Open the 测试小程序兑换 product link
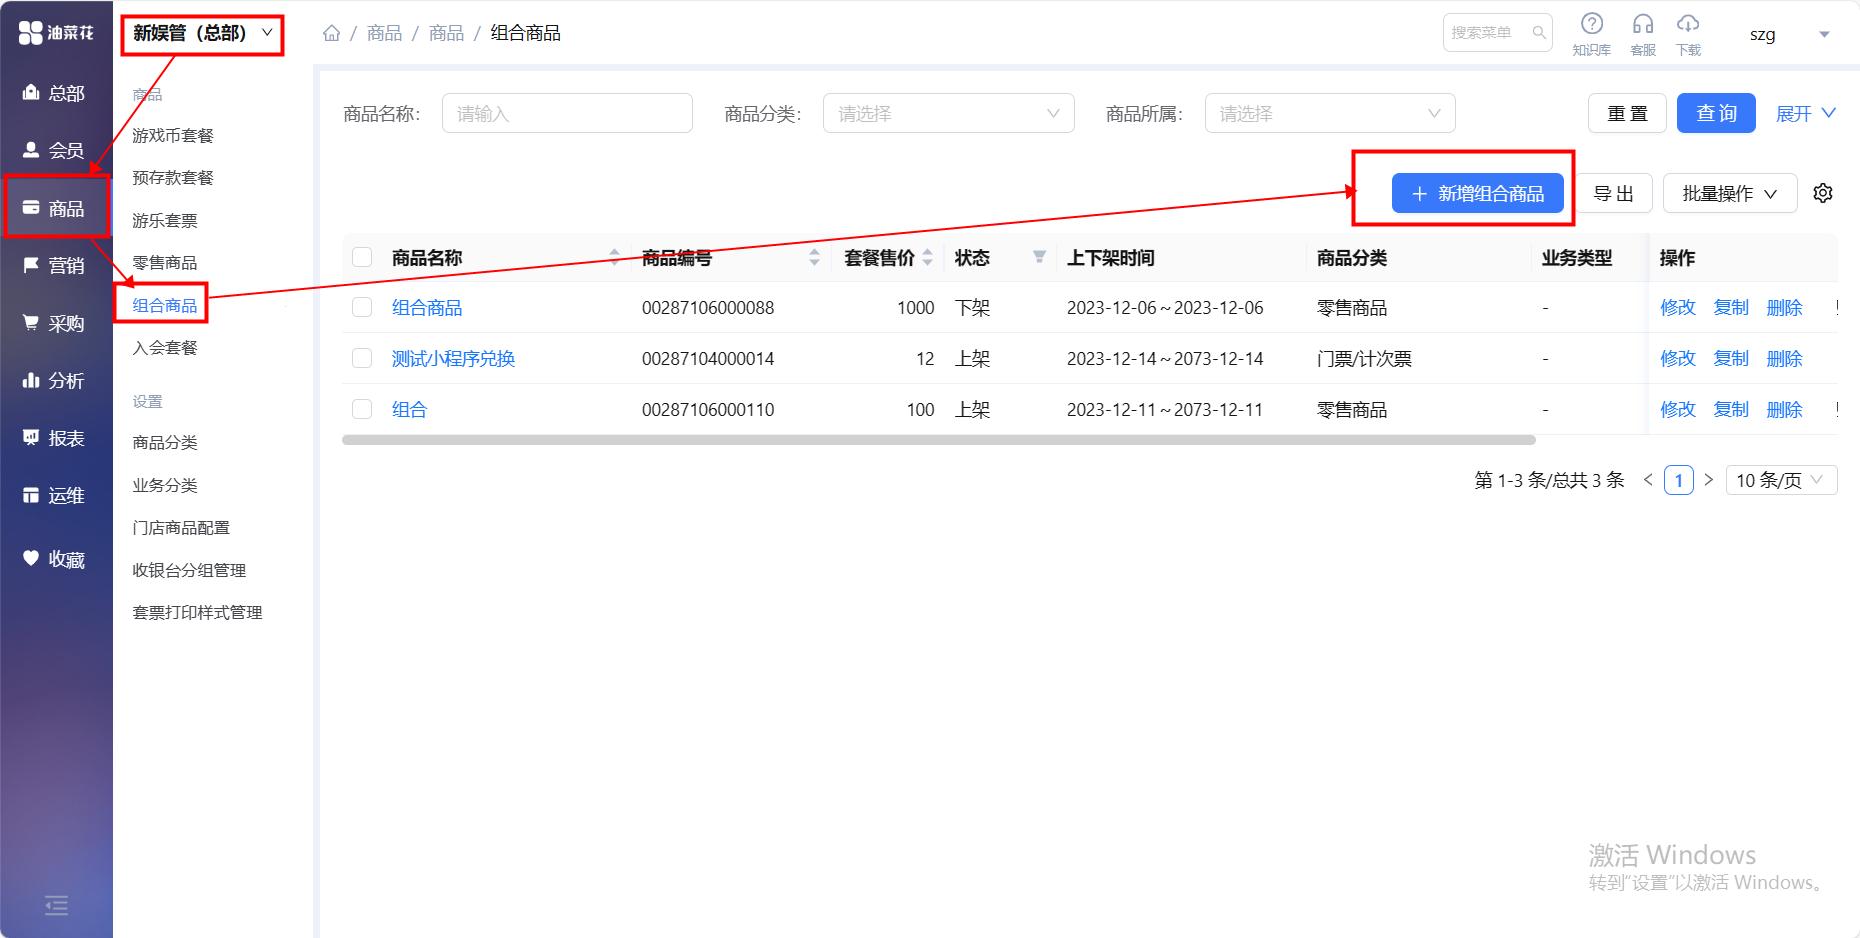The image size is (1860, 938). point(453,359)
